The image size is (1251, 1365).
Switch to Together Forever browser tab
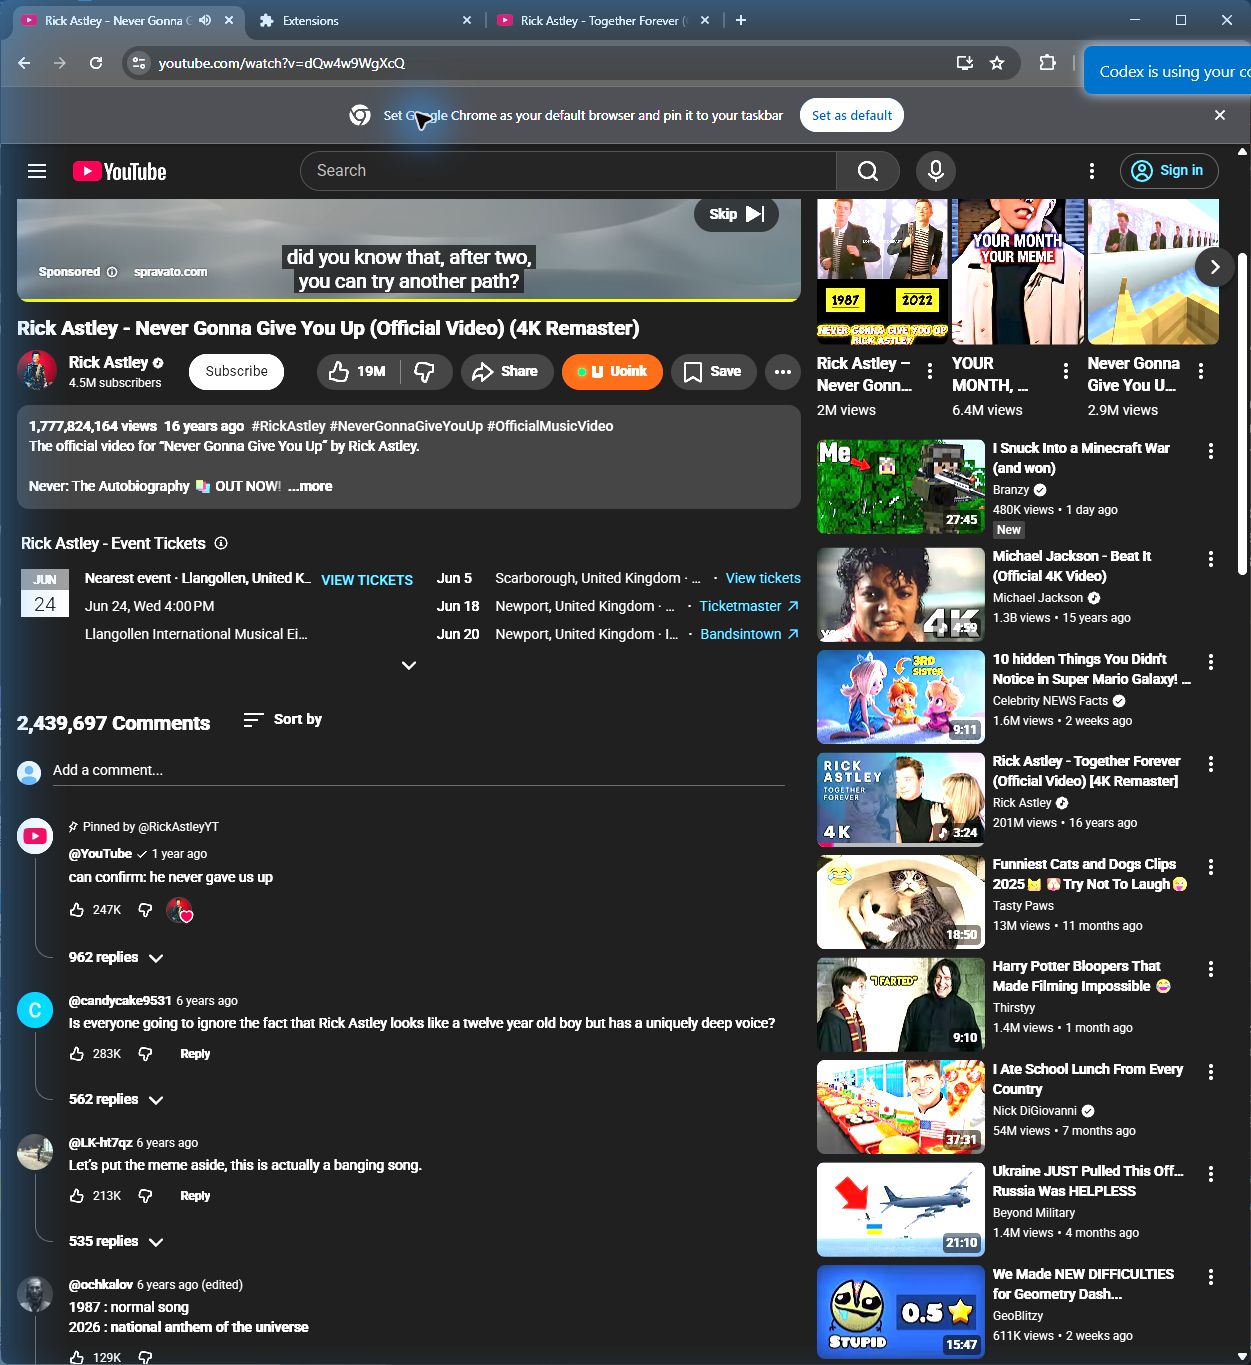(x=606, y=20)
